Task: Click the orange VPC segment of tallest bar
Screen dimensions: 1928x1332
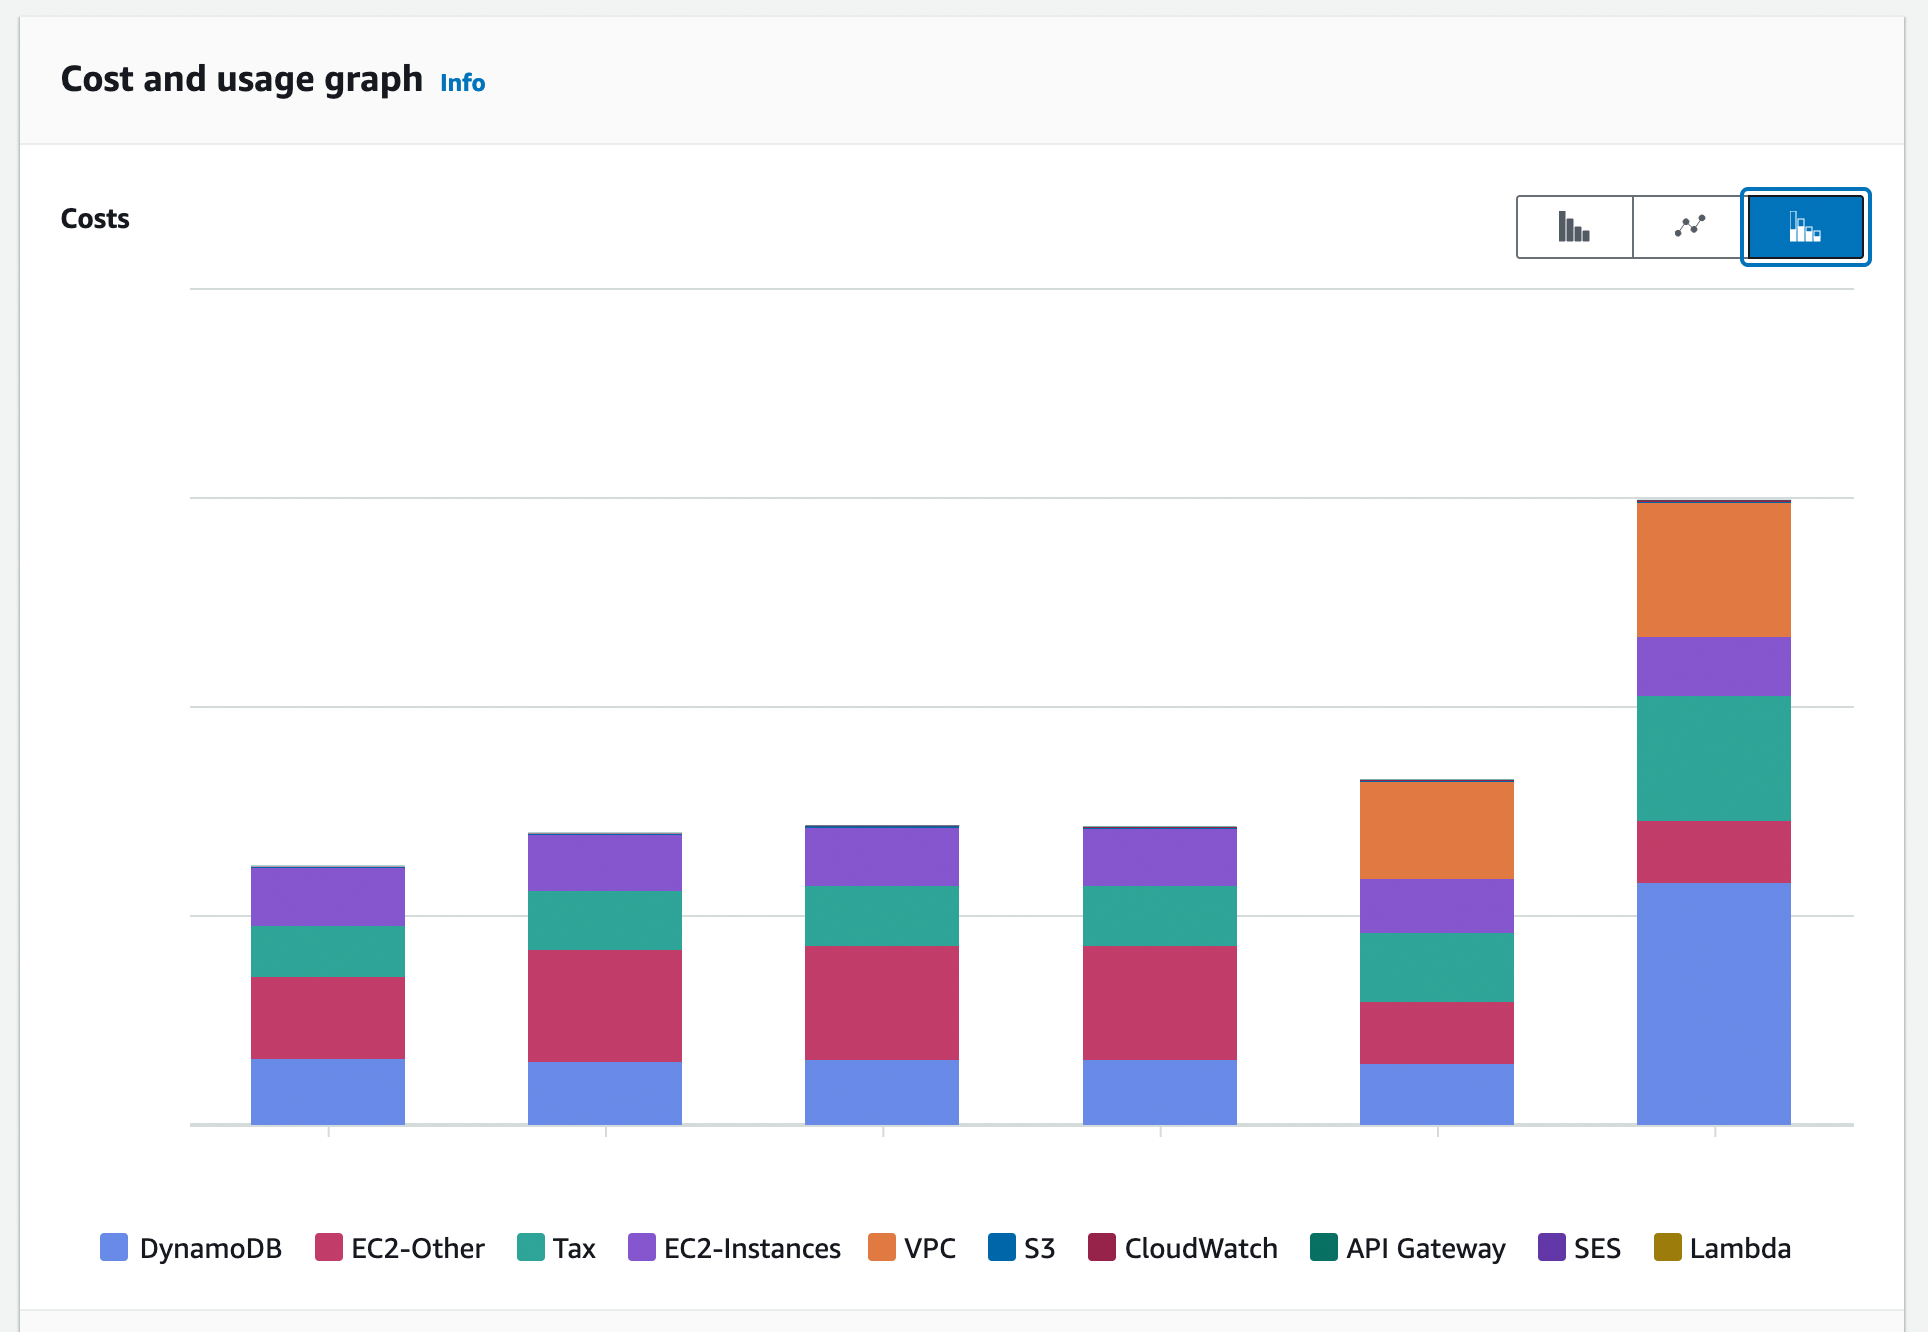Action: tap(1713, 570)
